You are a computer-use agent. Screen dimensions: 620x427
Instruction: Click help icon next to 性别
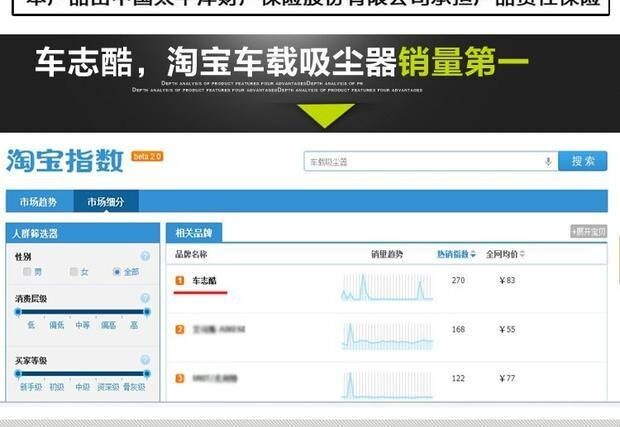[145, 256]
